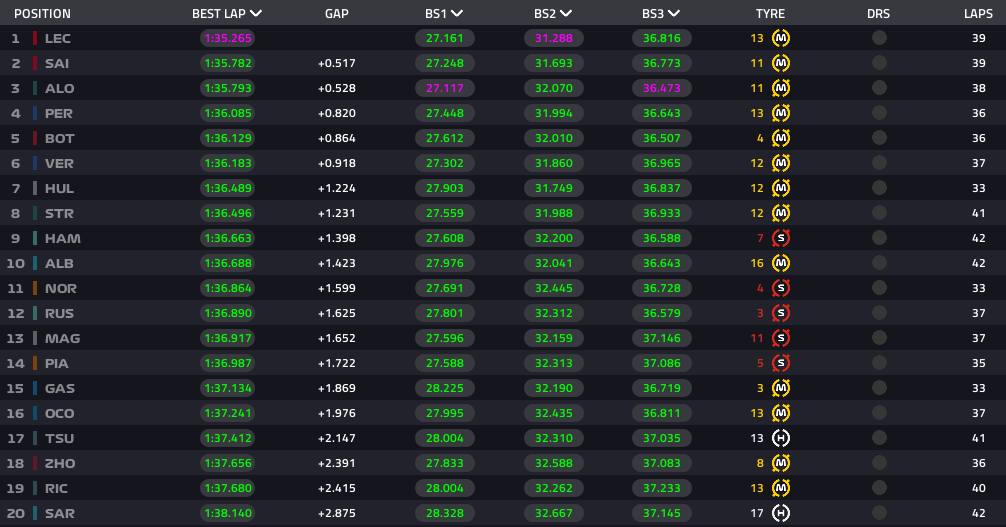Screen dimensions: 1006x527
Task: Click LEC's DRS indicator dot
Action: [x=879, y=38]
